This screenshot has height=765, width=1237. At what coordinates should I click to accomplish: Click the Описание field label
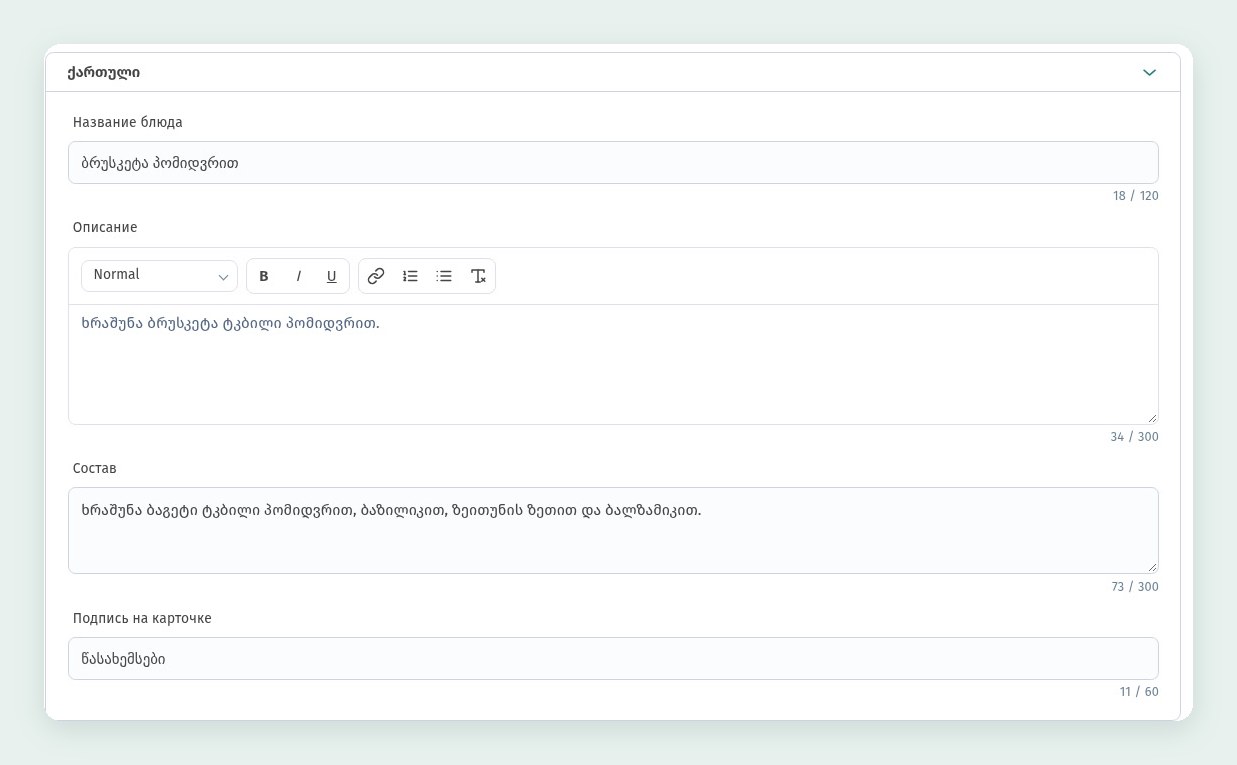click(105, 227)
